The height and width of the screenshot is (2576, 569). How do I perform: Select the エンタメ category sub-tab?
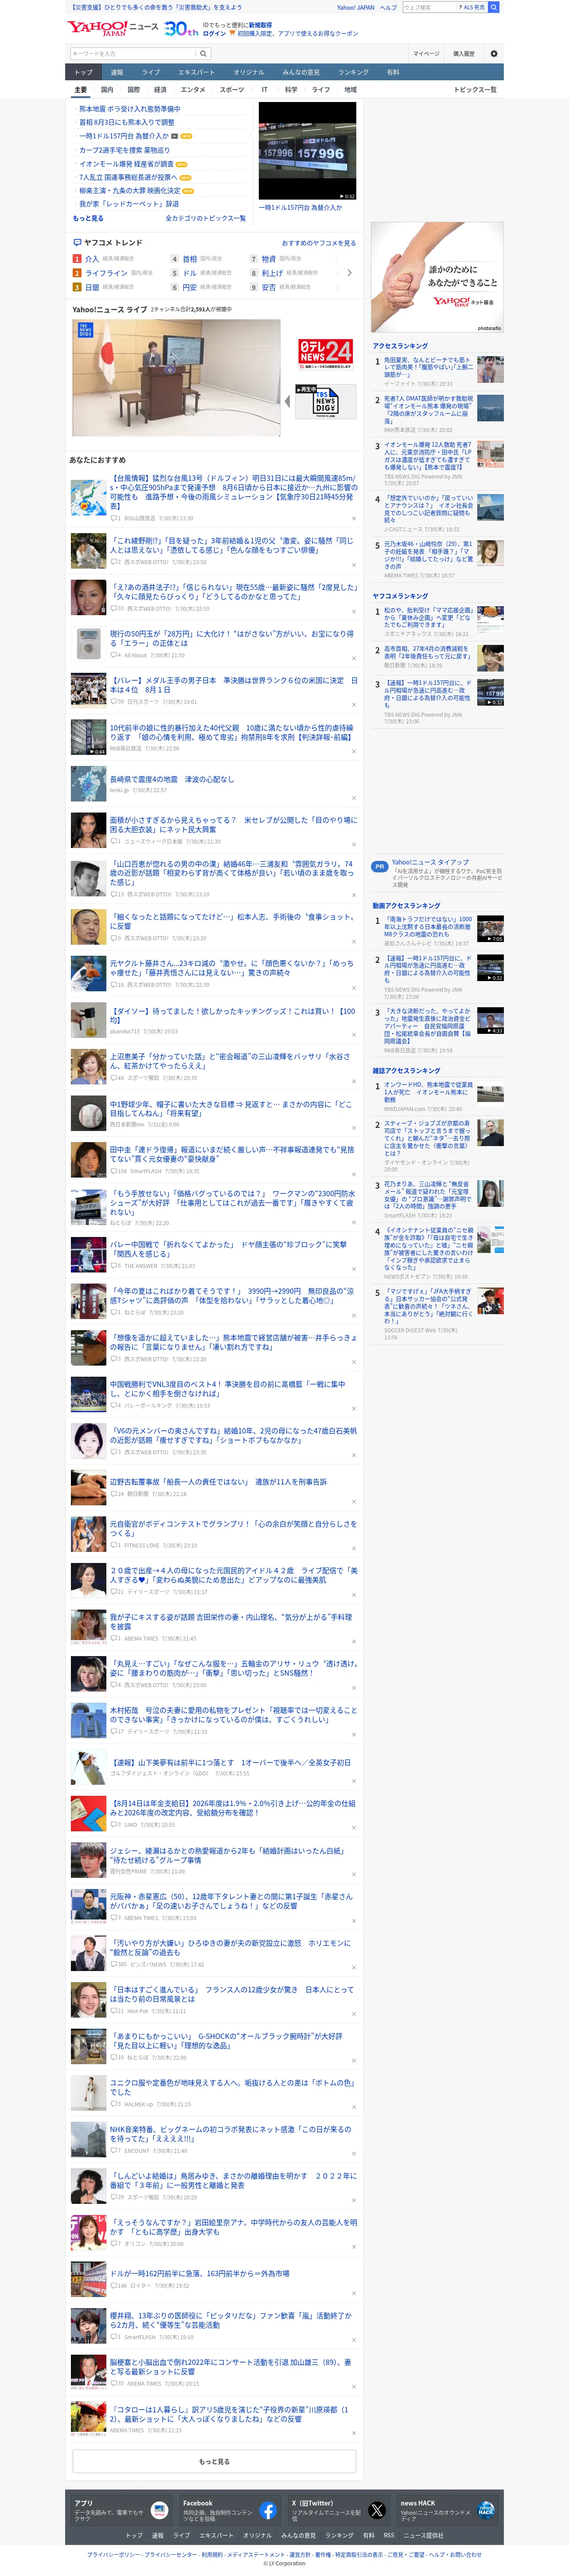pyautogui.click(x=193, y=90)
